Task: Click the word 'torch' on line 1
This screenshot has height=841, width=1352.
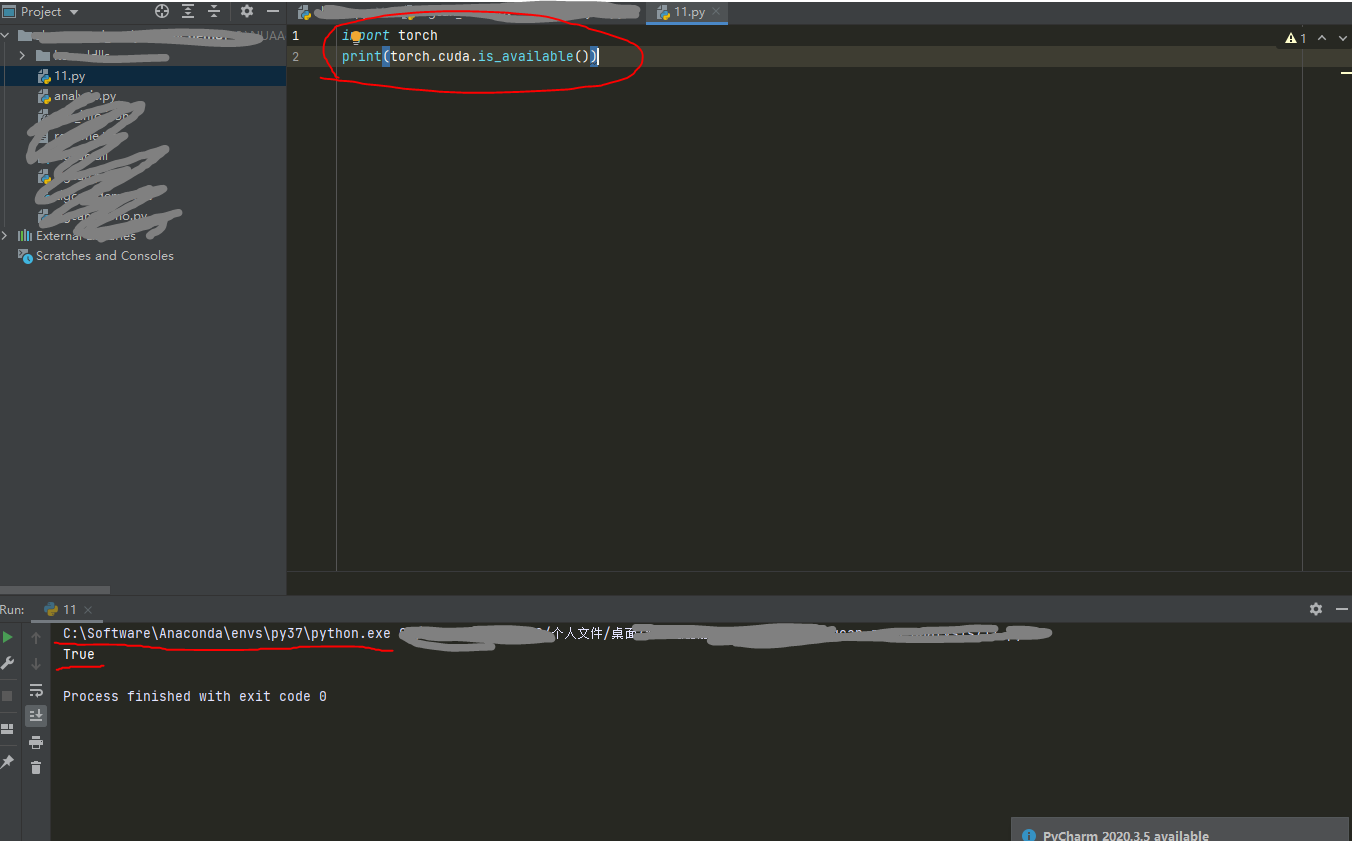Action: (x=418, y=35)
